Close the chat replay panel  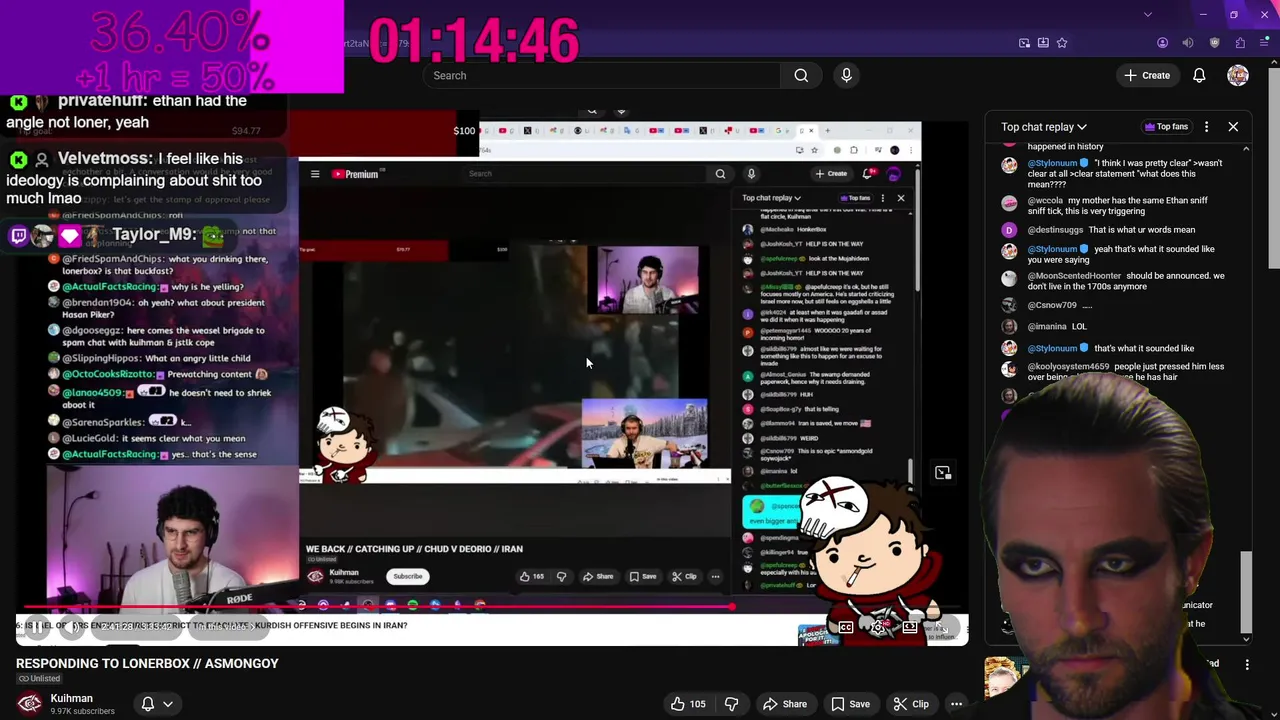click(x=1233, y=127)
